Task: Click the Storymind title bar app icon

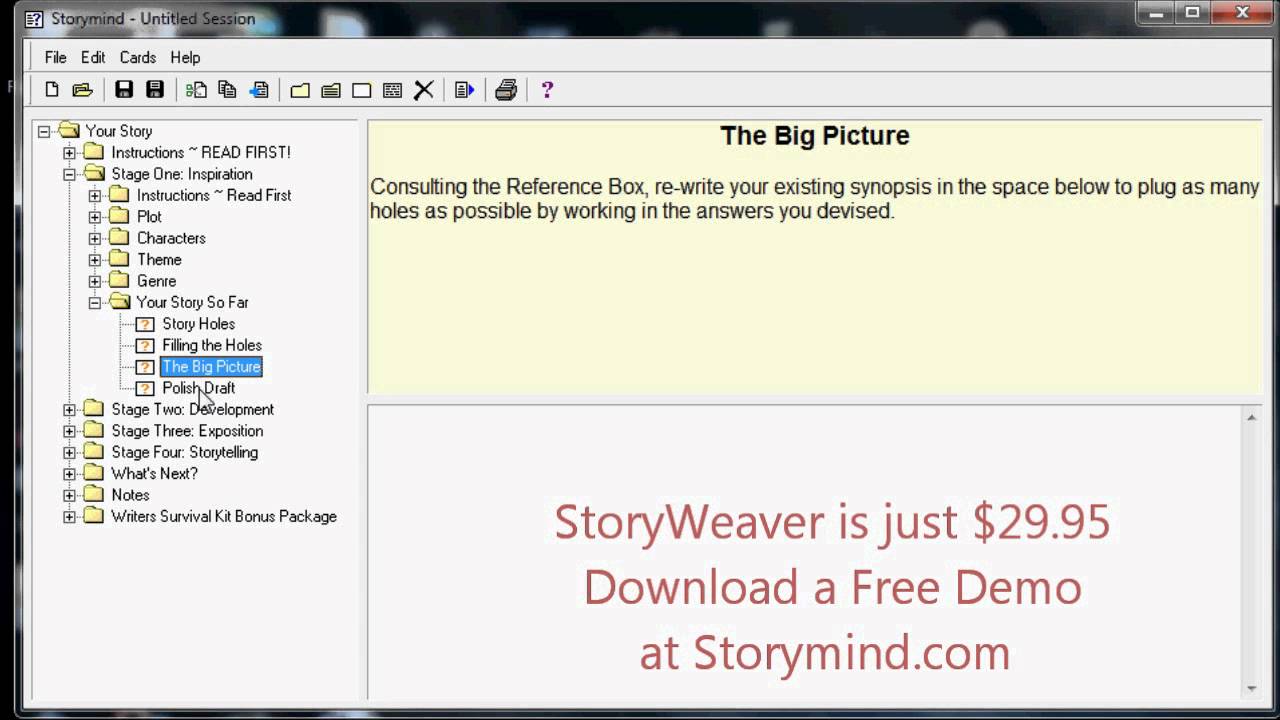Action: [34, 18]
